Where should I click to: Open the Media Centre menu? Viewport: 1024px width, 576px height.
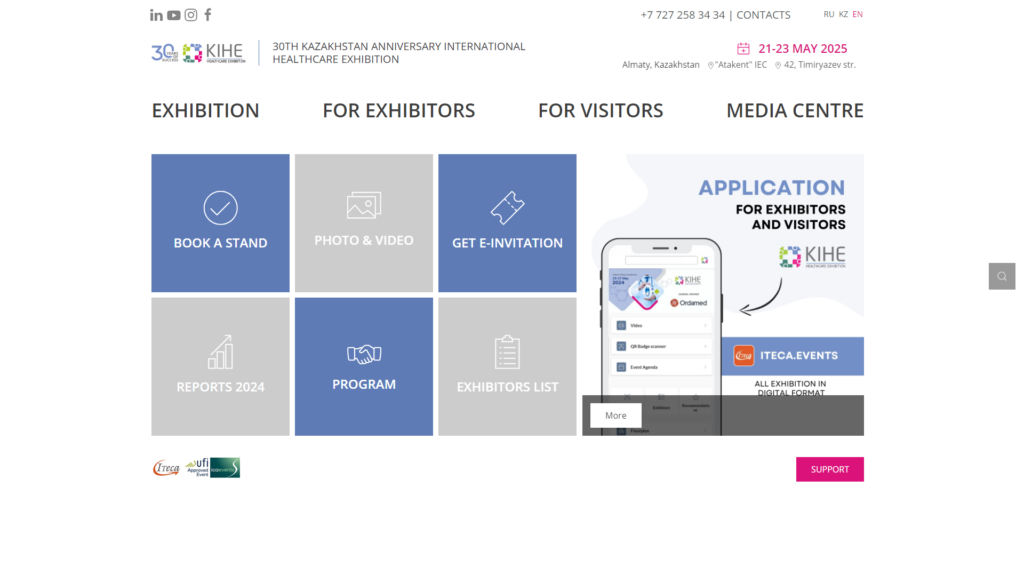click(x=795, y=110)
